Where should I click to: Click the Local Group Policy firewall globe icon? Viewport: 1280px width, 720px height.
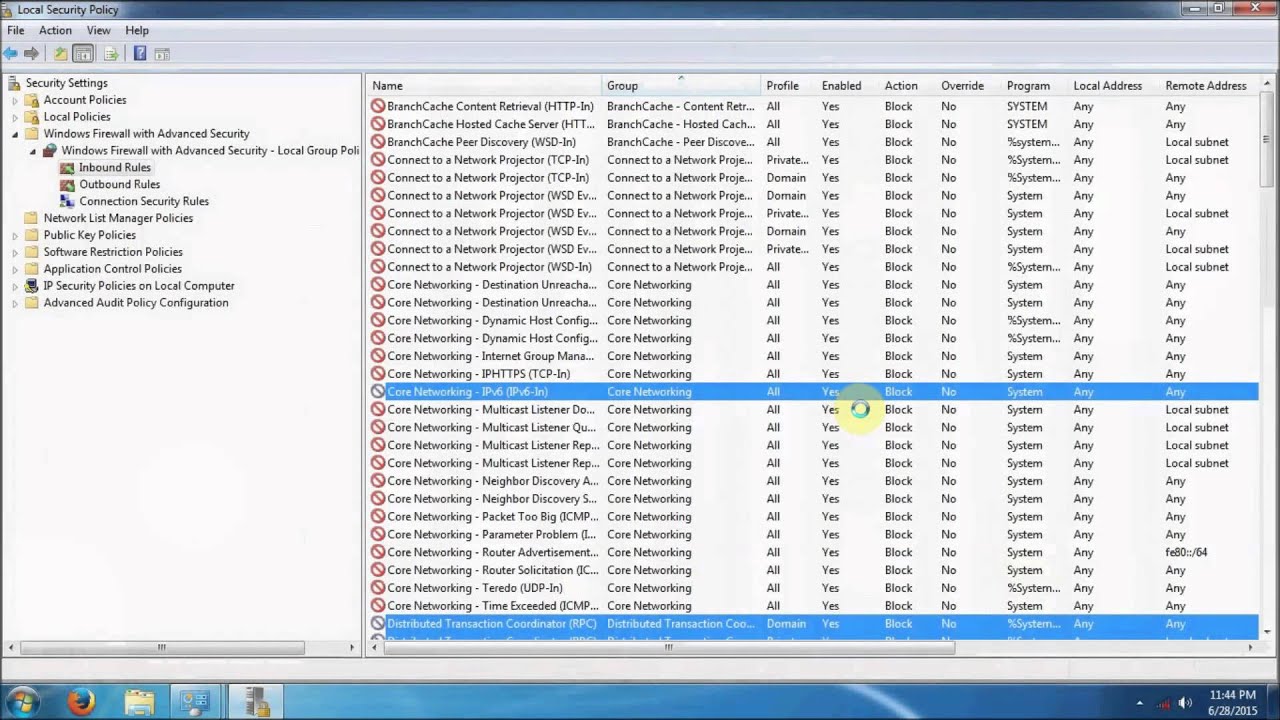50,150
